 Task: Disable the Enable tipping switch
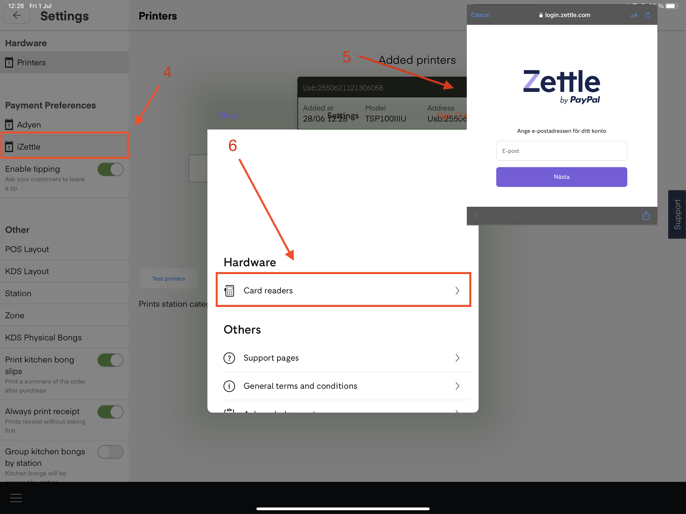(x=110, y=170)
